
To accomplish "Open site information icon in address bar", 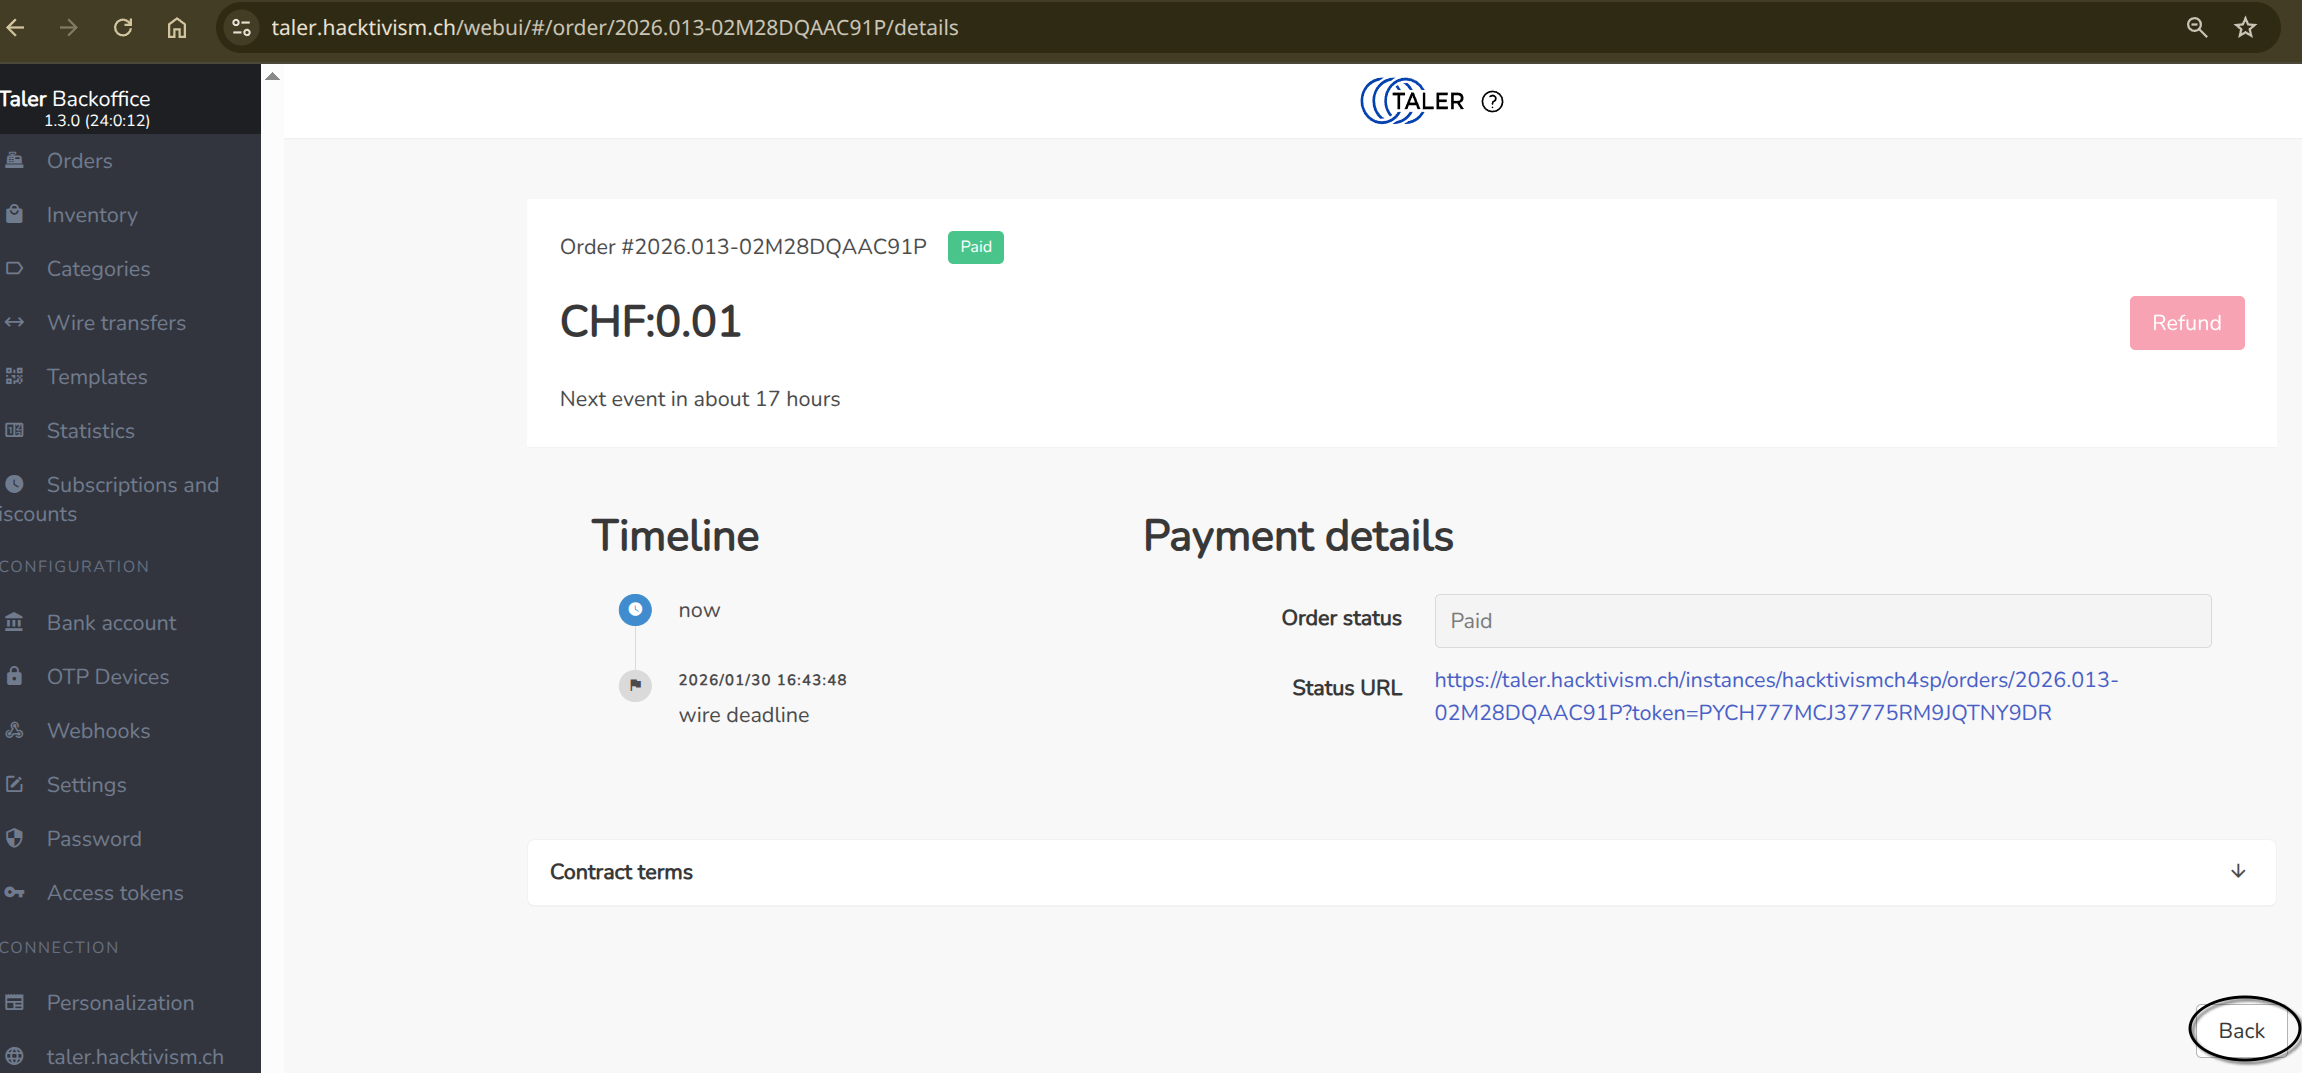I will (241, 27).
